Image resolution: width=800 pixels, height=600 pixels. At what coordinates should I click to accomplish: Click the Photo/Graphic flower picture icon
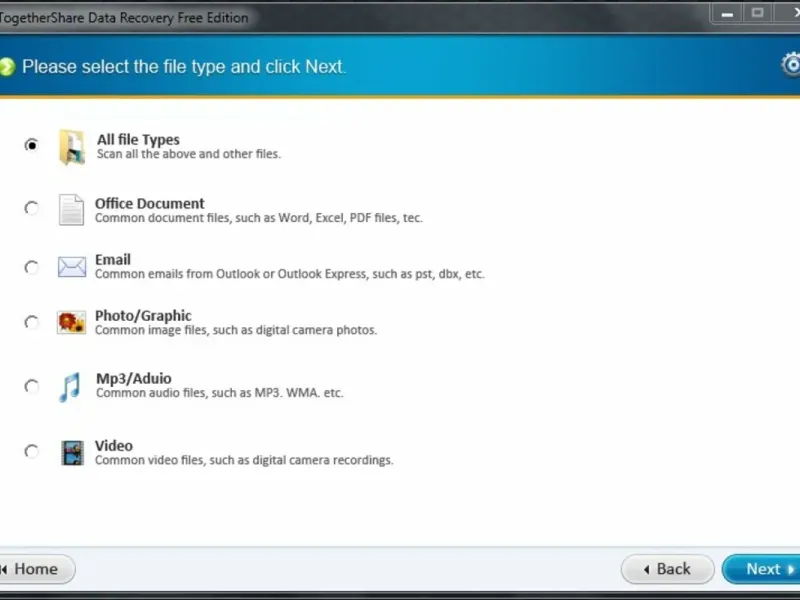[71, 322]
